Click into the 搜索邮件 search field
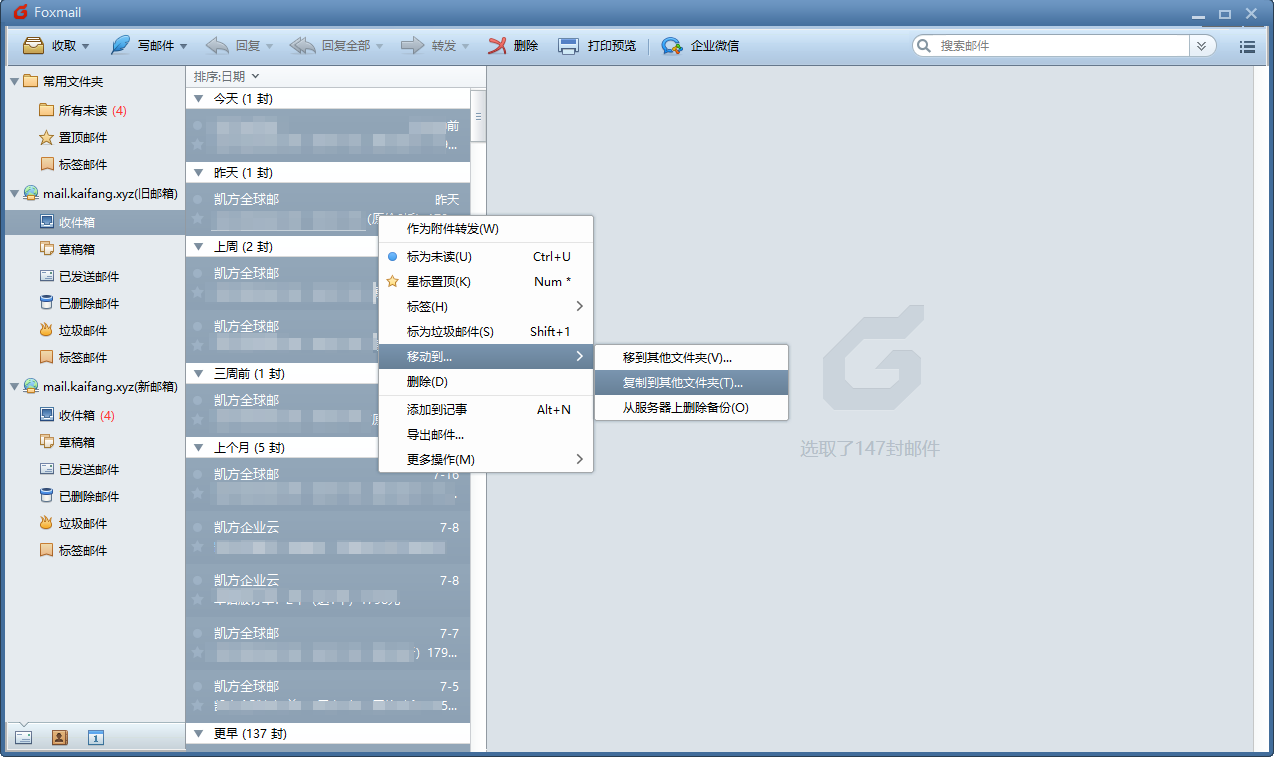The height and width of the screenshot is (759, 1274). click(x=1060, y=46)
